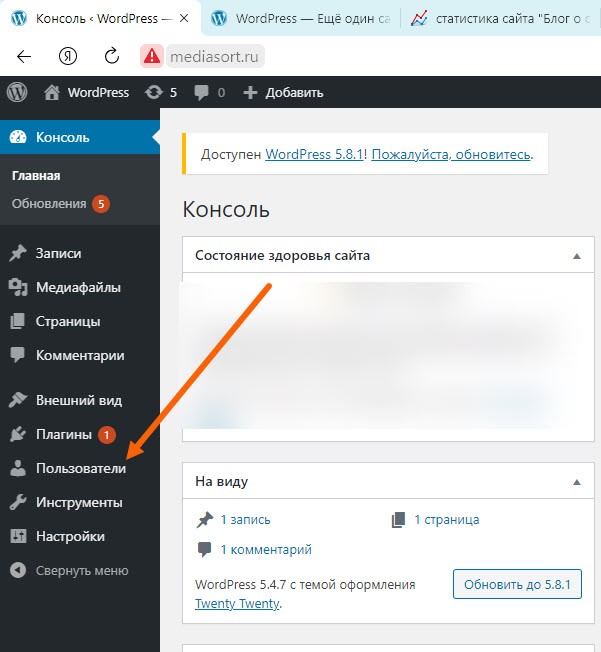The height and width of the screenshot is (652, 601).
Task: Click the Yandex home icon
Action: [68, 55]
